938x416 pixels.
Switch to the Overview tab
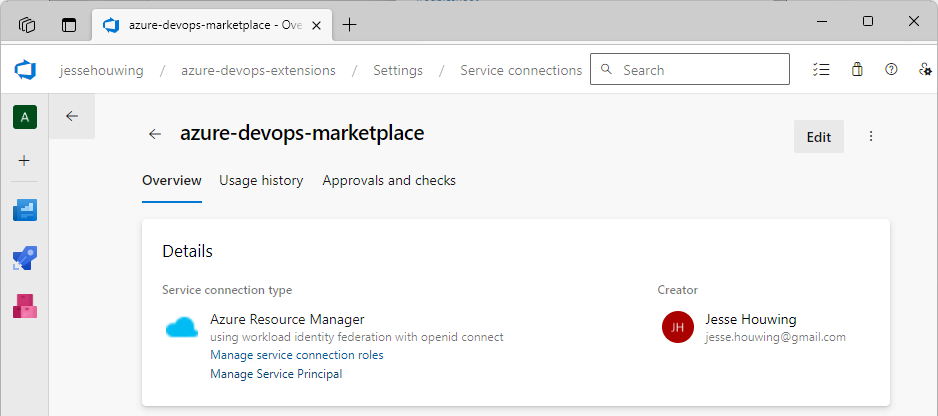tap(172, 181)
